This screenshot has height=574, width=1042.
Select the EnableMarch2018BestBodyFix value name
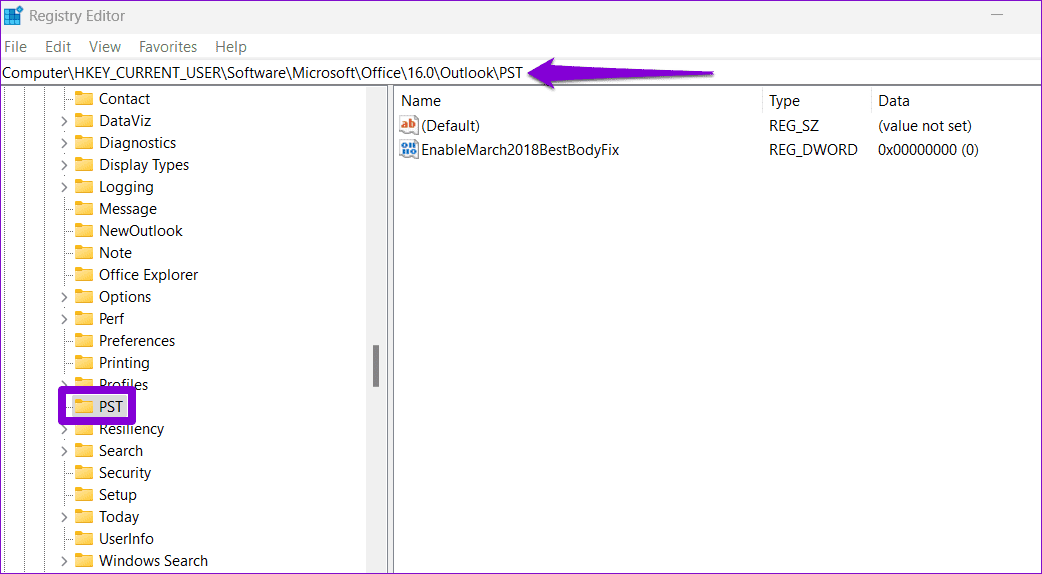tap(520, 149)
